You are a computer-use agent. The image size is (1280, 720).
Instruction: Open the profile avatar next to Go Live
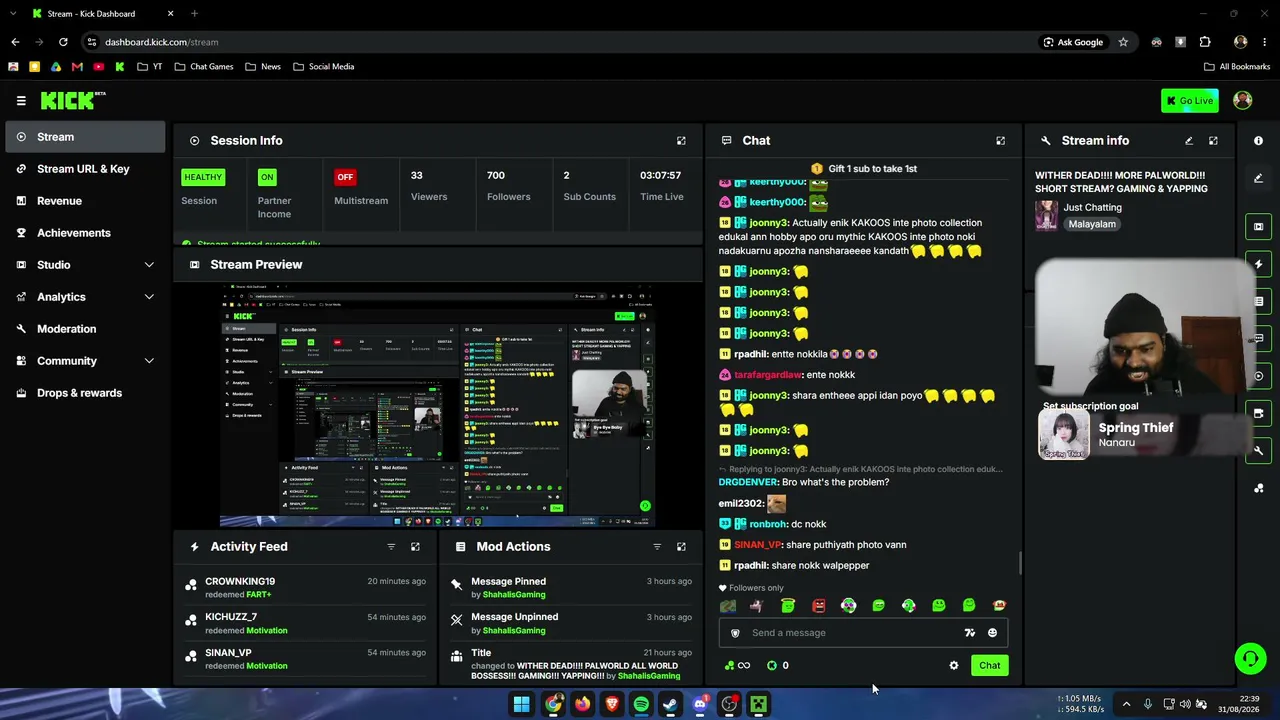pyautogui.click(x=1243, y=100)
